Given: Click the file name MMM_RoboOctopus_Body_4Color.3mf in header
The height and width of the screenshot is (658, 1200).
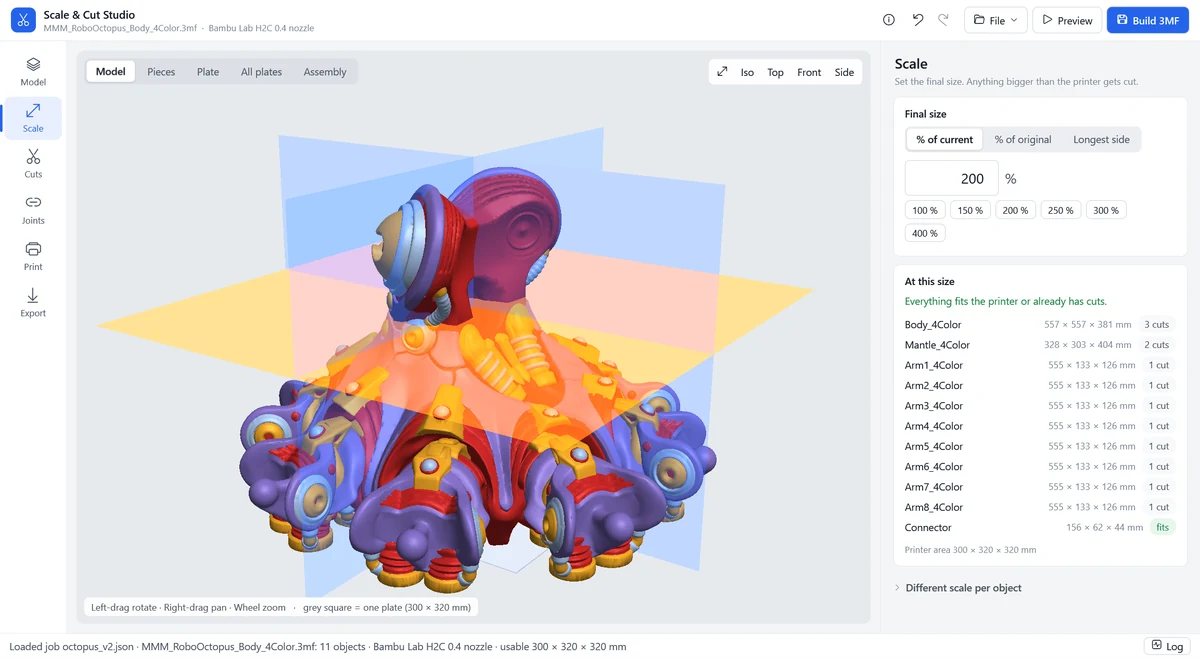Looking at the screenshot, I should [x=119, y=28].
